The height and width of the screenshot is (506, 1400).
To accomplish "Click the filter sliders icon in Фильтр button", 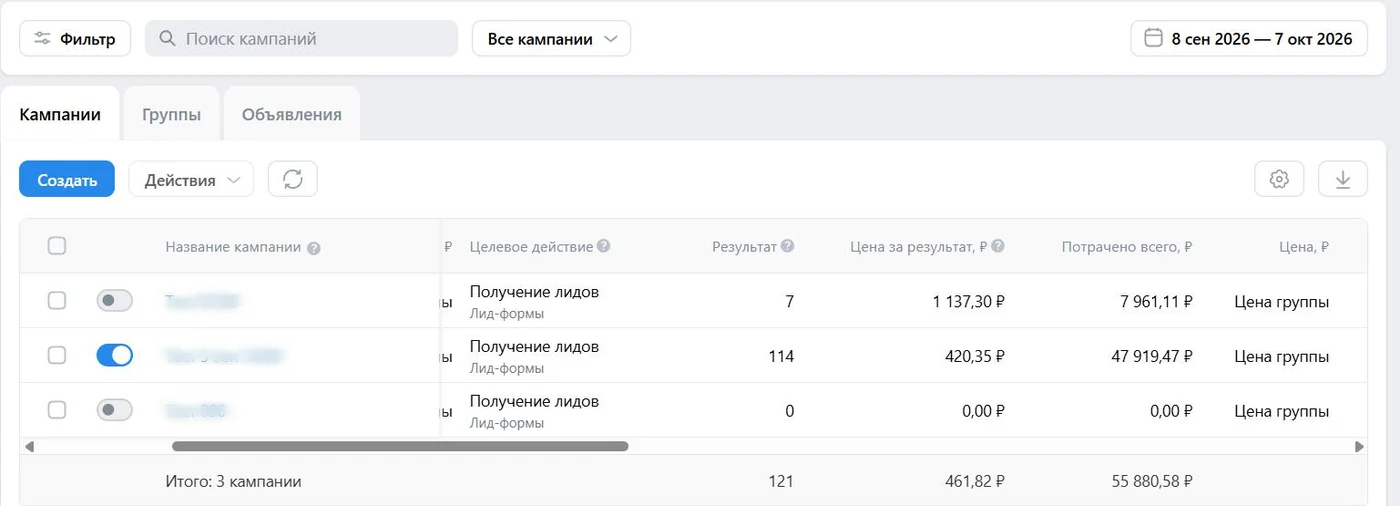I will [x=42, y=39].
